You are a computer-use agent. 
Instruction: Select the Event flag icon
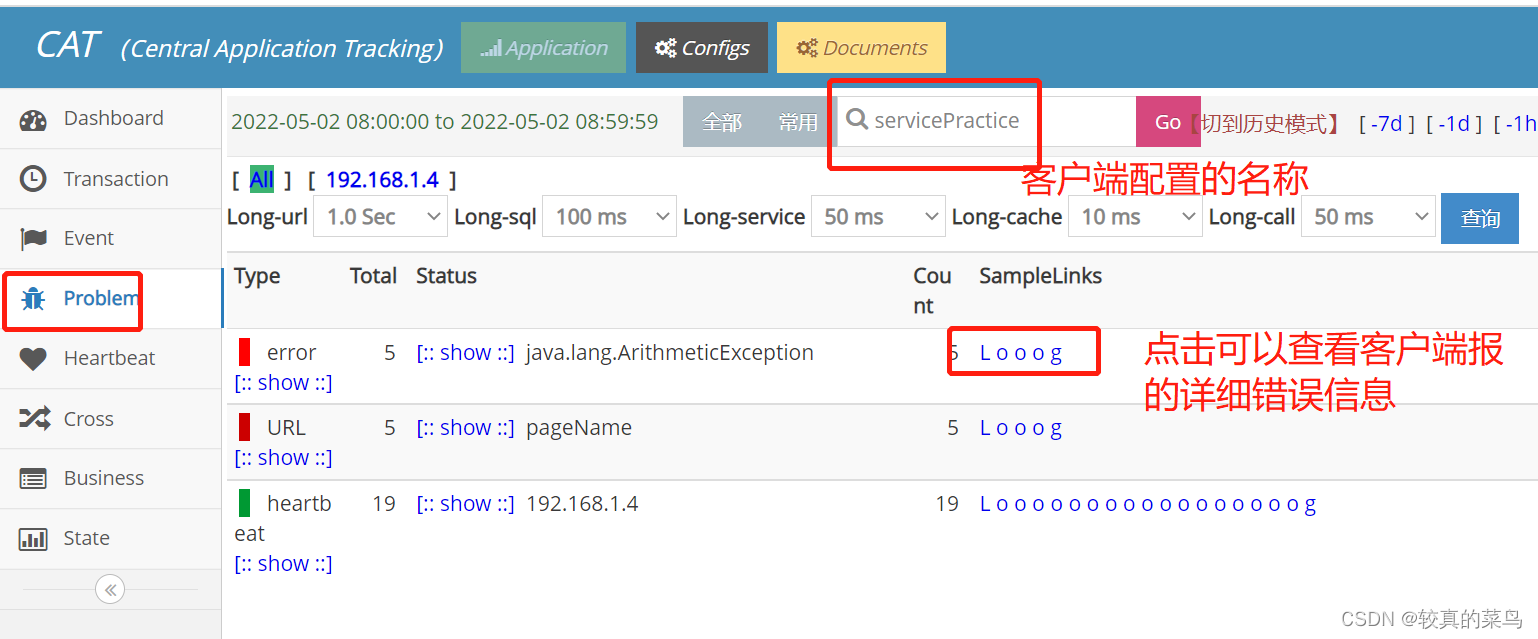click(33, 239)
